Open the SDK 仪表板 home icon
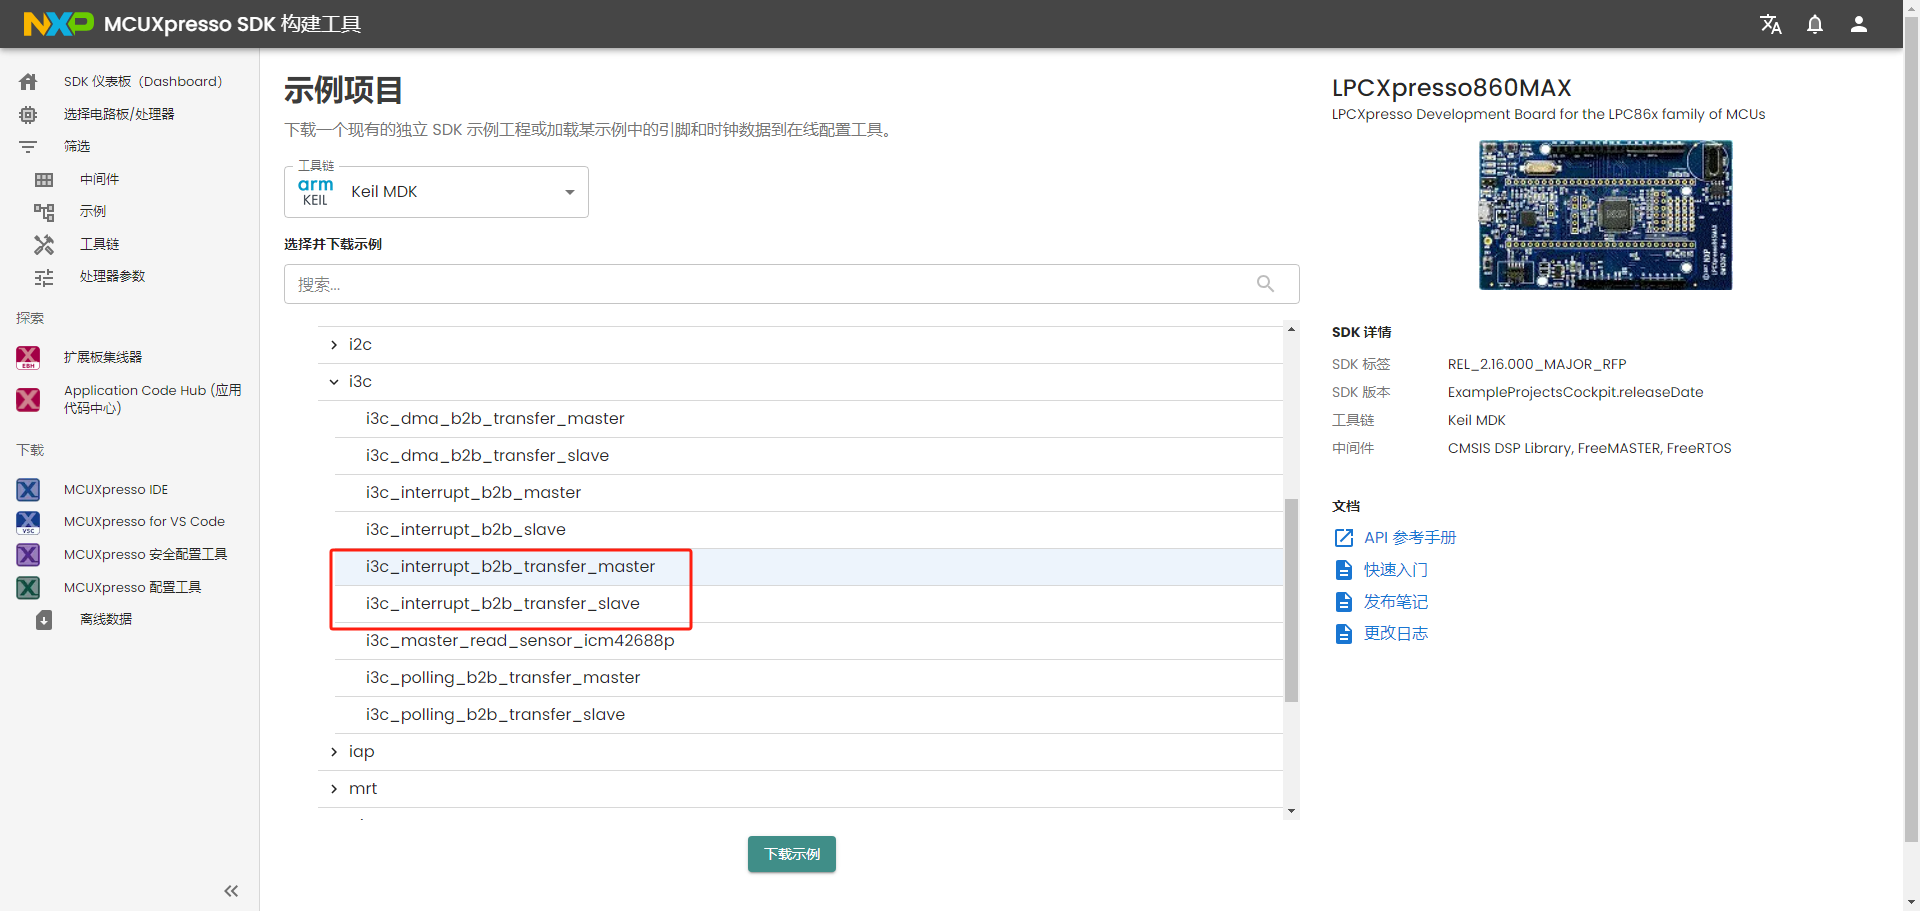 pos(27,81)
